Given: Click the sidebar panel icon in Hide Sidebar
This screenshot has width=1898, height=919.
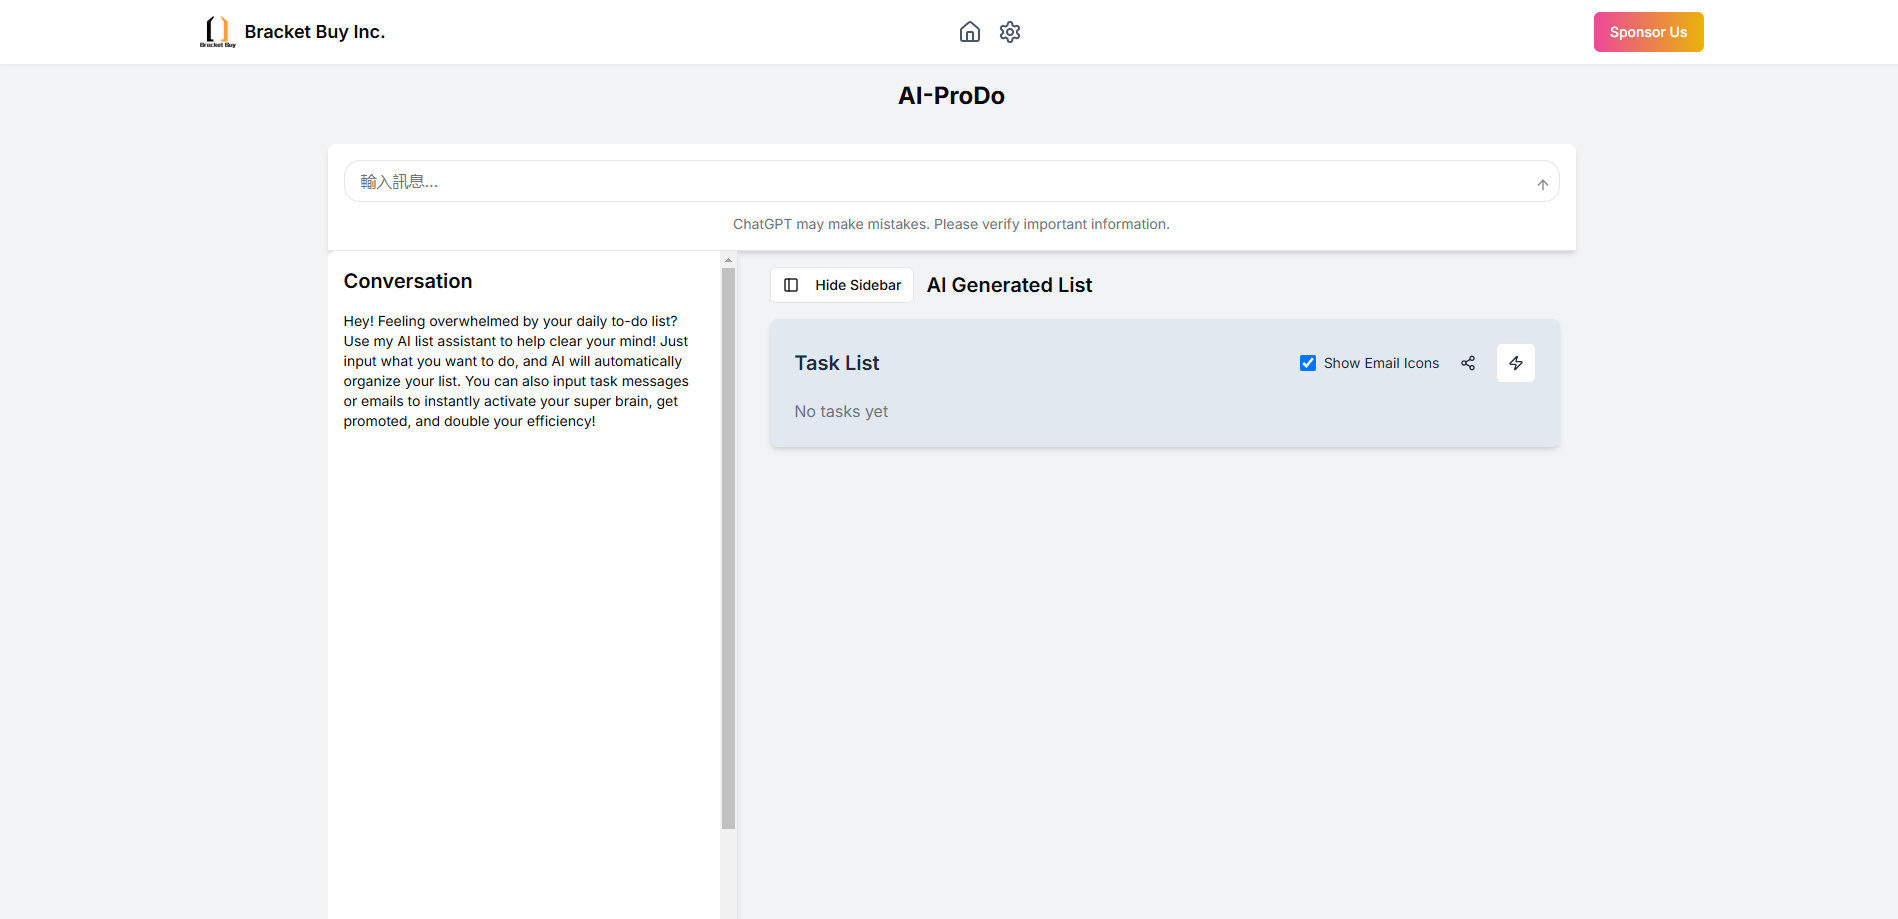Looking at the screenshot, I should click(x=791, y=285).
